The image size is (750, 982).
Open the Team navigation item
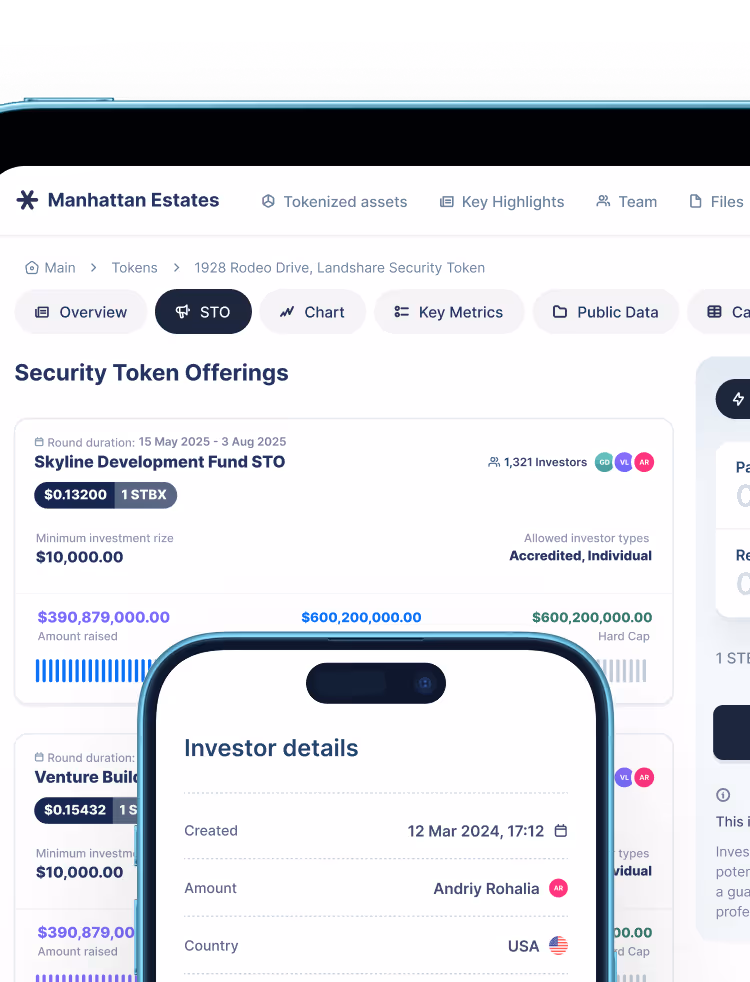[627, 202]
